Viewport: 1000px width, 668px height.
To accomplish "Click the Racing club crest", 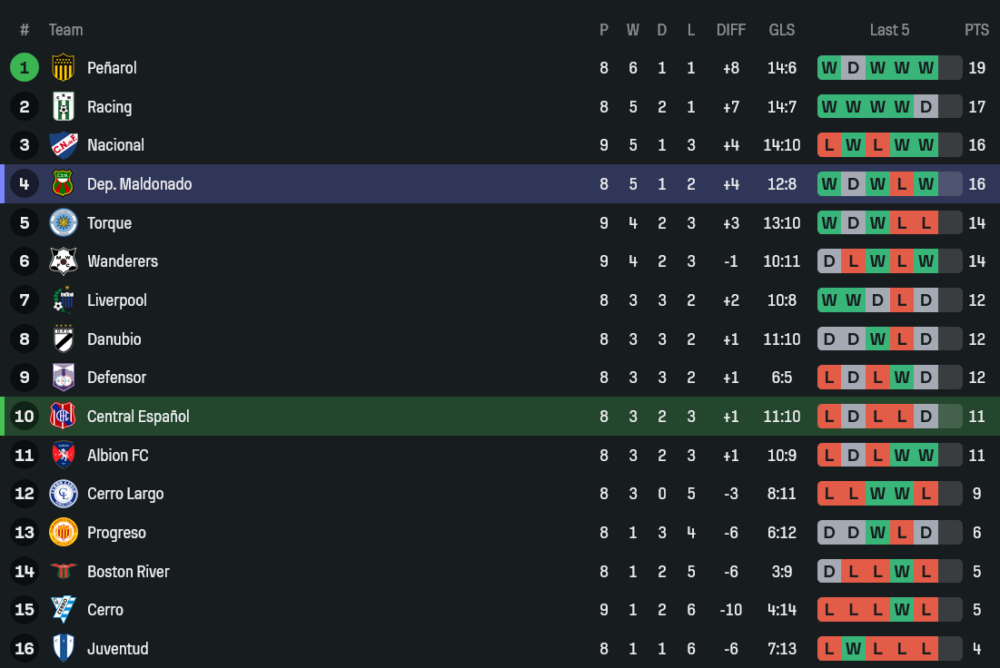I will tap(63, 107).
